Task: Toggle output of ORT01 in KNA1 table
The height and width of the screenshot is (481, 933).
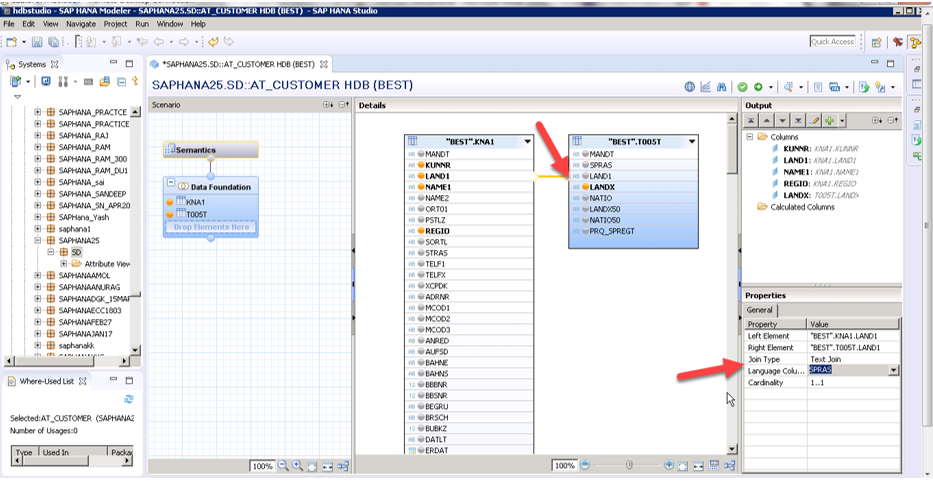Action: click(421, 209)
